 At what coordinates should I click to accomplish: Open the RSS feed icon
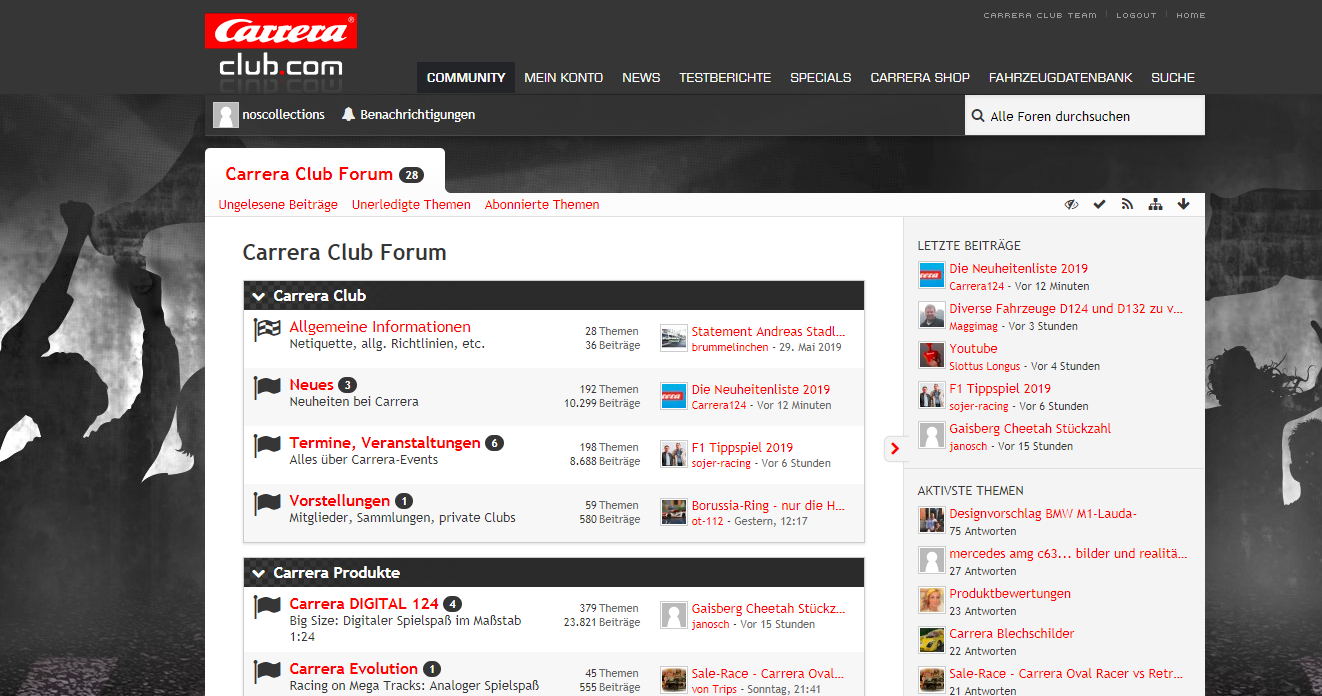pyautogui.click(x=1127, y=204)
